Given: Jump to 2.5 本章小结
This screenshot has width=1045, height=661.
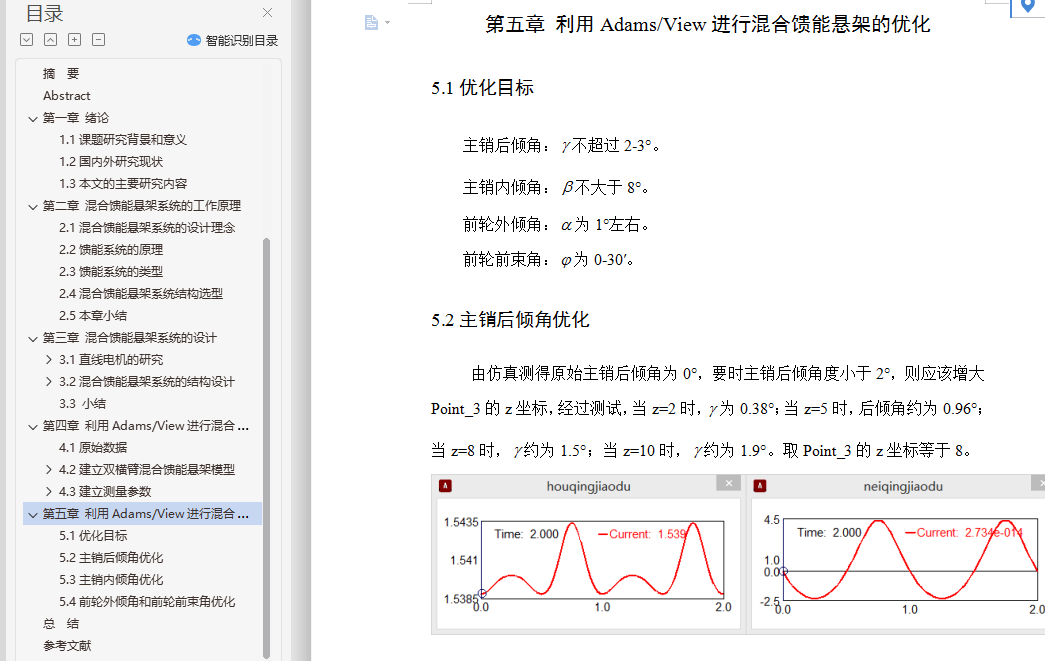Looking at the screenshot, I should click(x=93, y=315).
